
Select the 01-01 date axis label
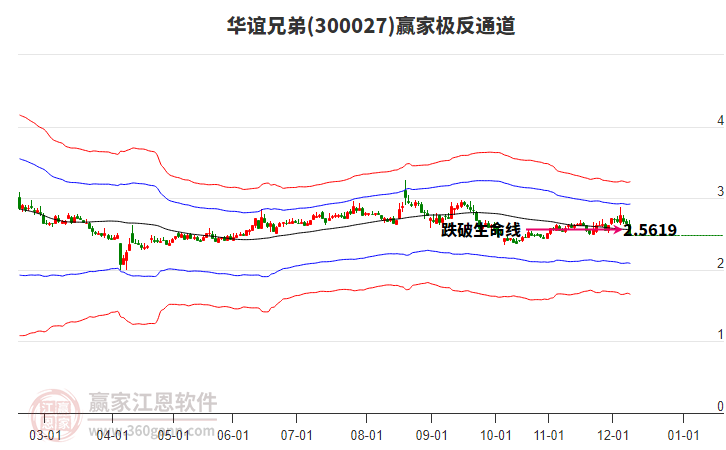coord(683,435)
